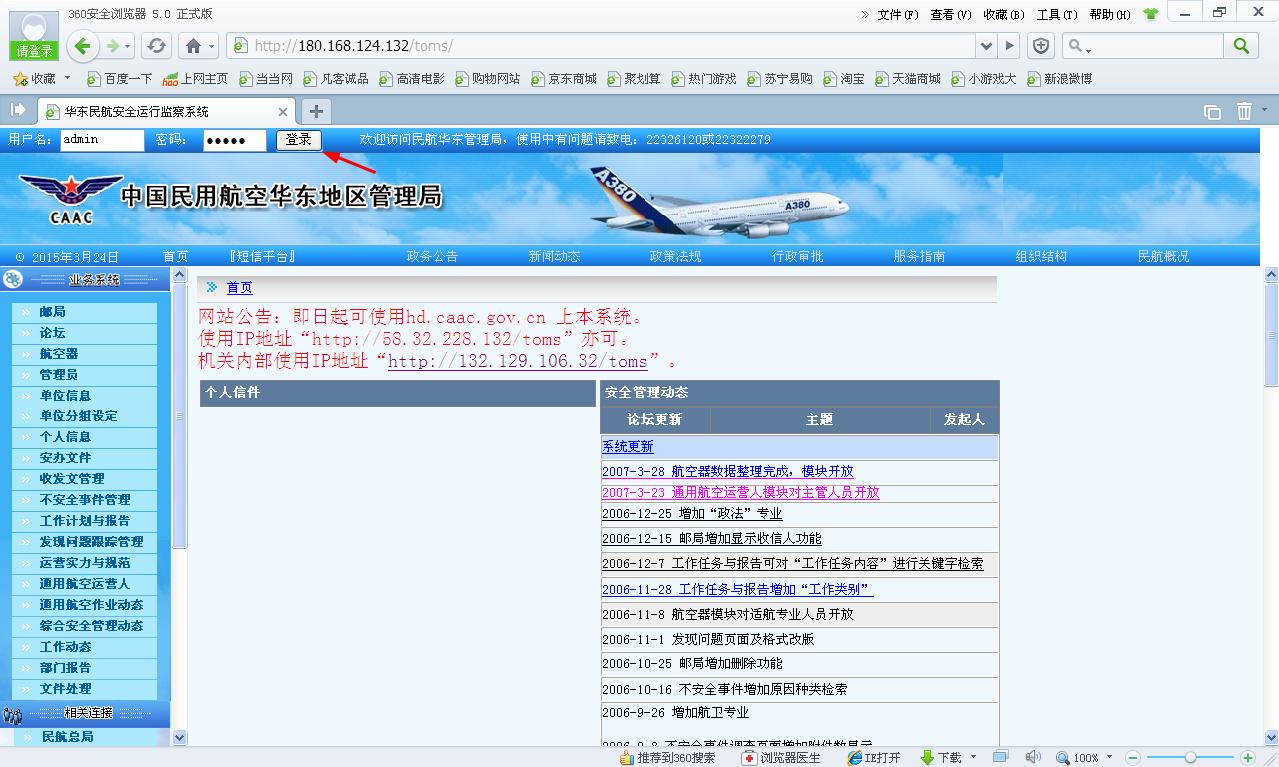1279x767 pixels.
Task: Open the 查看(V) menu
Action: 951,14
